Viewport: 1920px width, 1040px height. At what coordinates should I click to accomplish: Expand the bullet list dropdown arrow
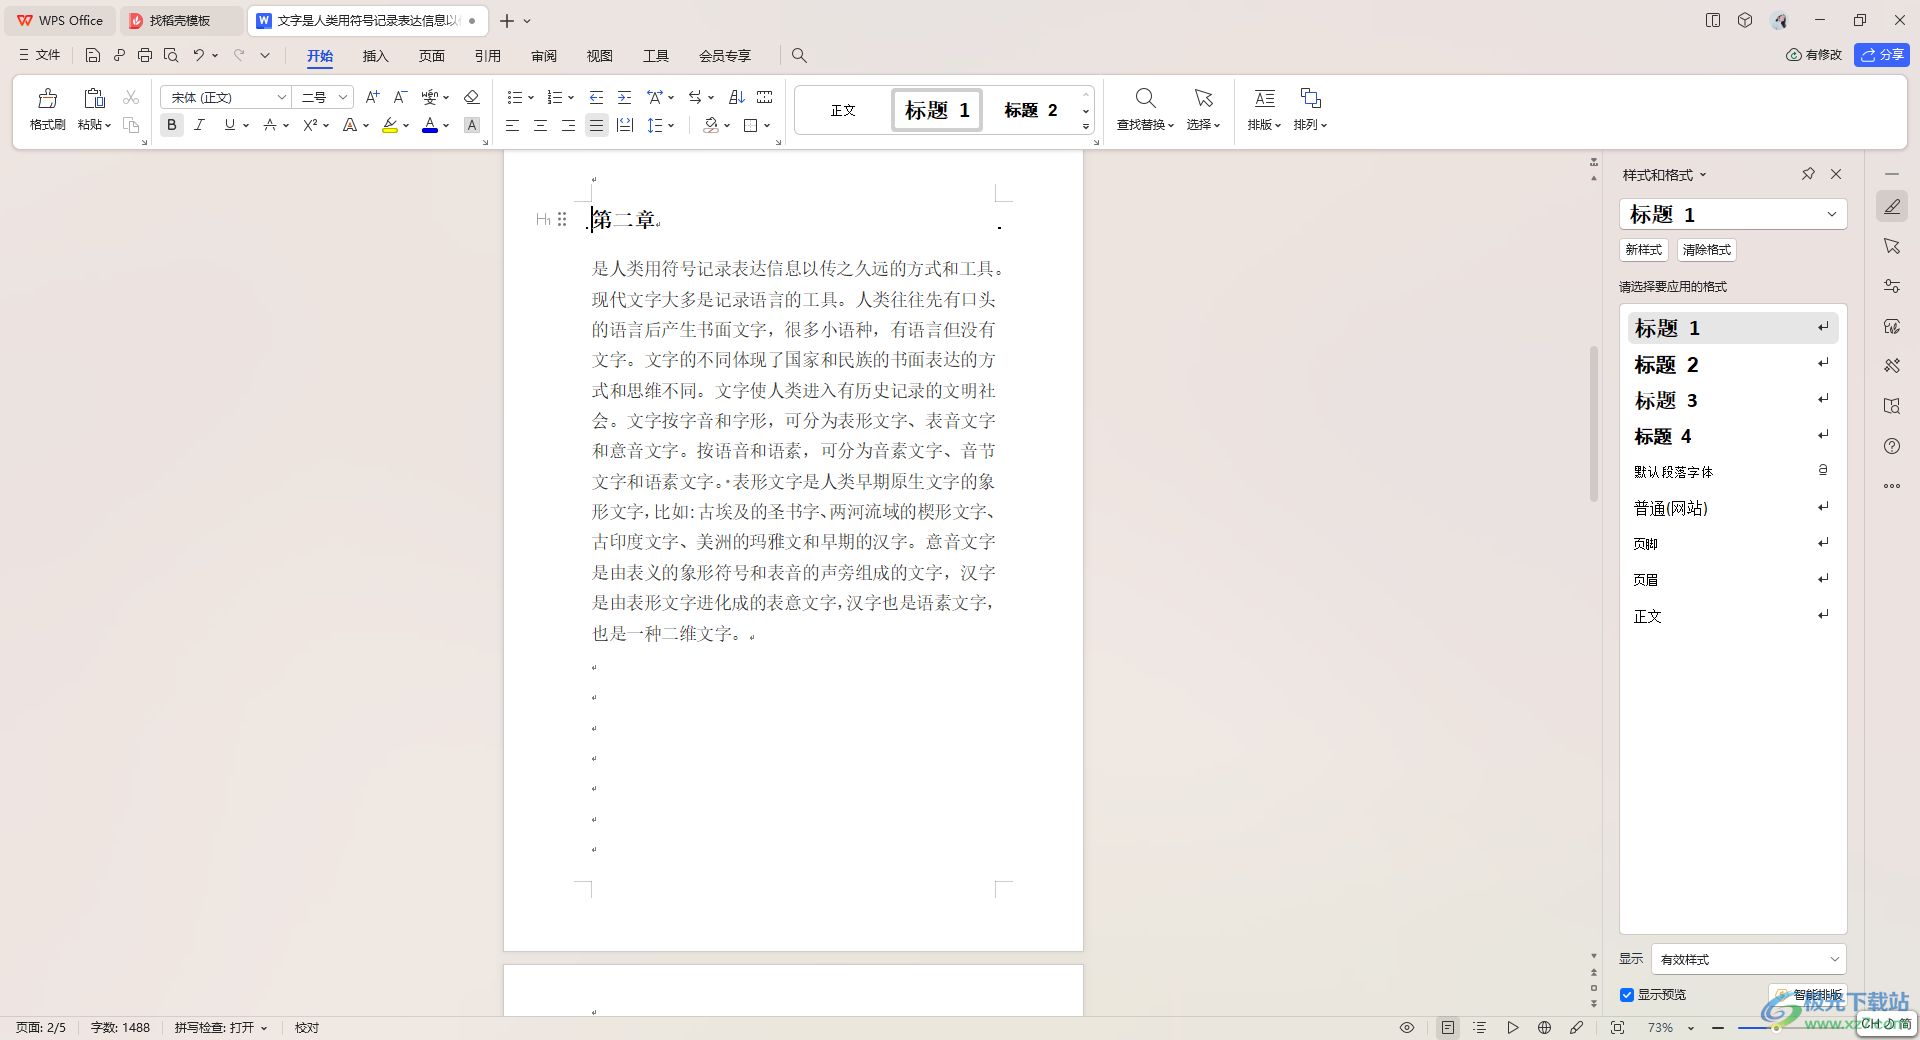tap(531, 97)
